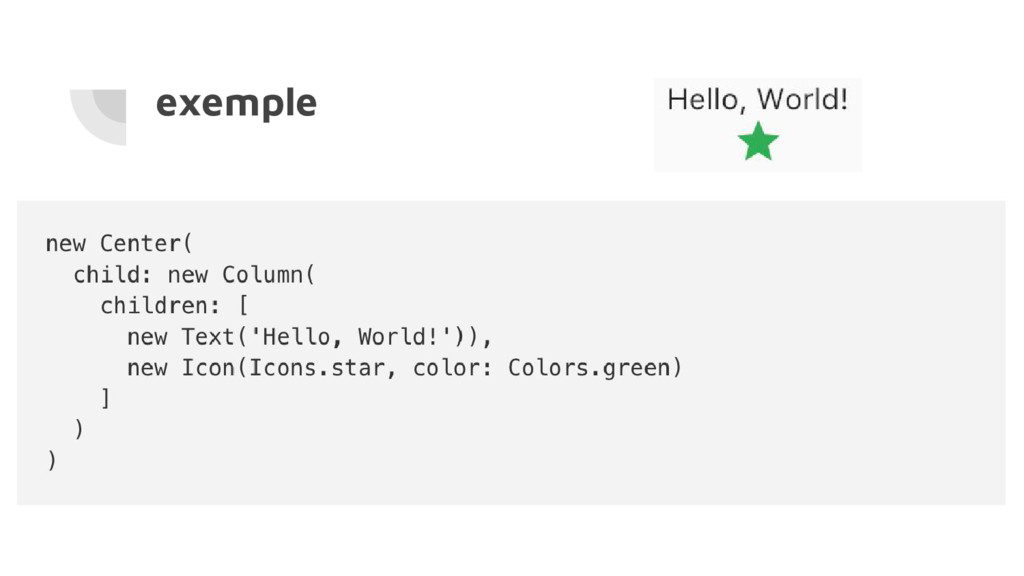Click the closing square bracket line
The image size is (1024, 576).
(x=105, y=399)
